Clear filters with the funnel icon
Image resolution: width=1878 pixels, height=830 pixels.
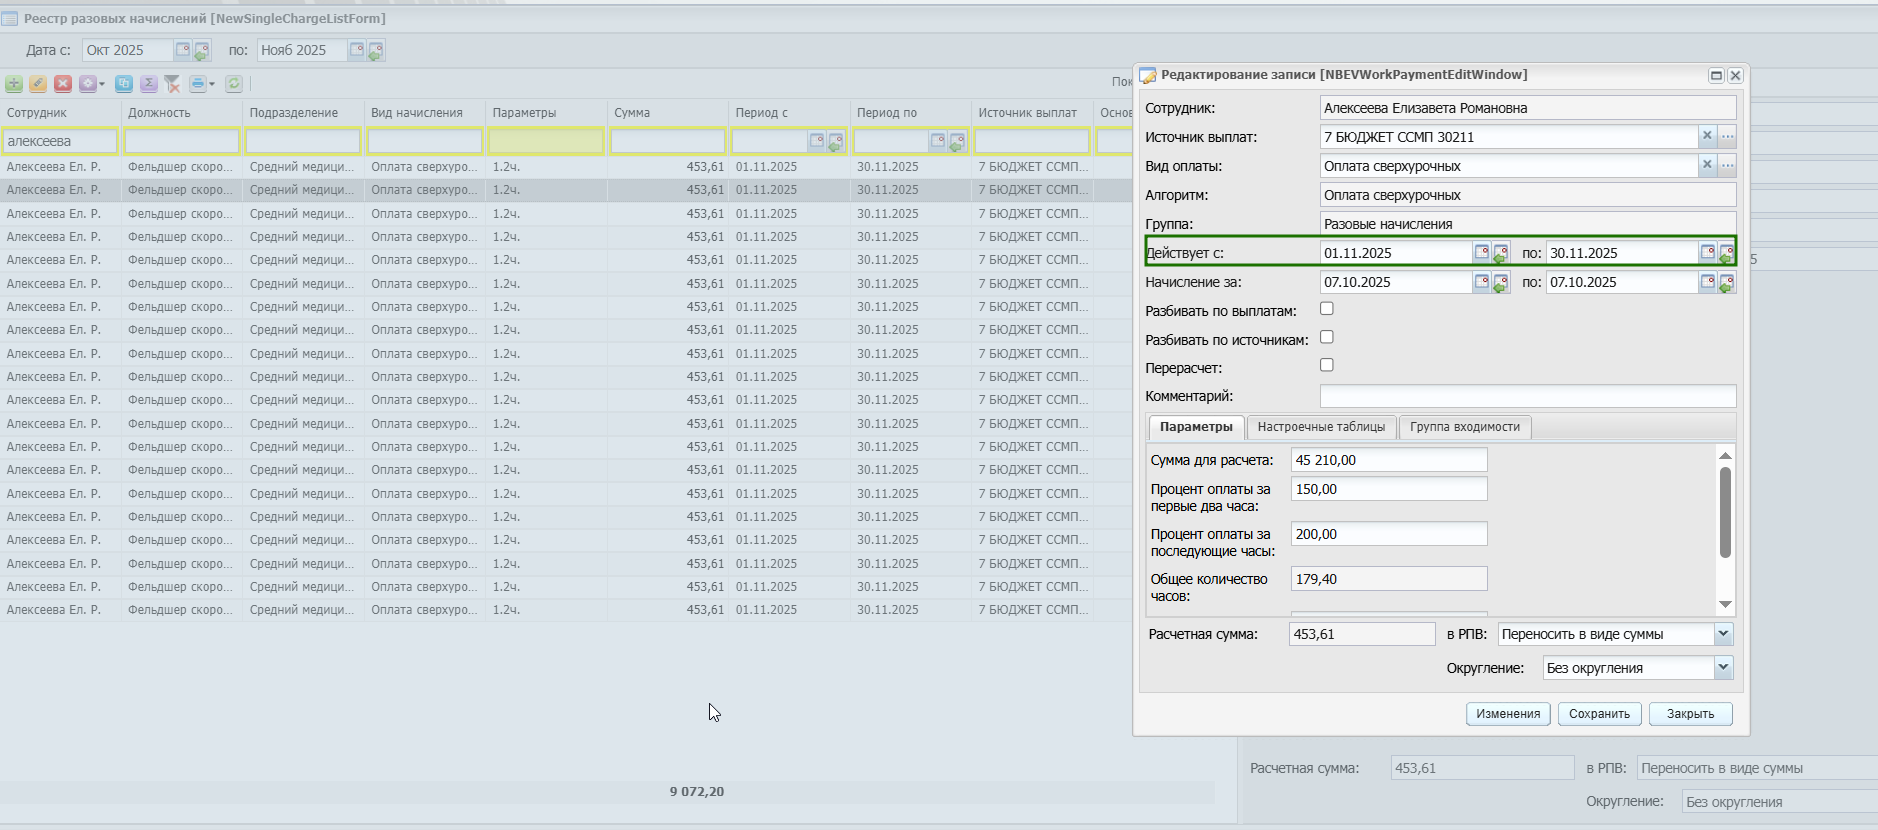click(172, 84)
